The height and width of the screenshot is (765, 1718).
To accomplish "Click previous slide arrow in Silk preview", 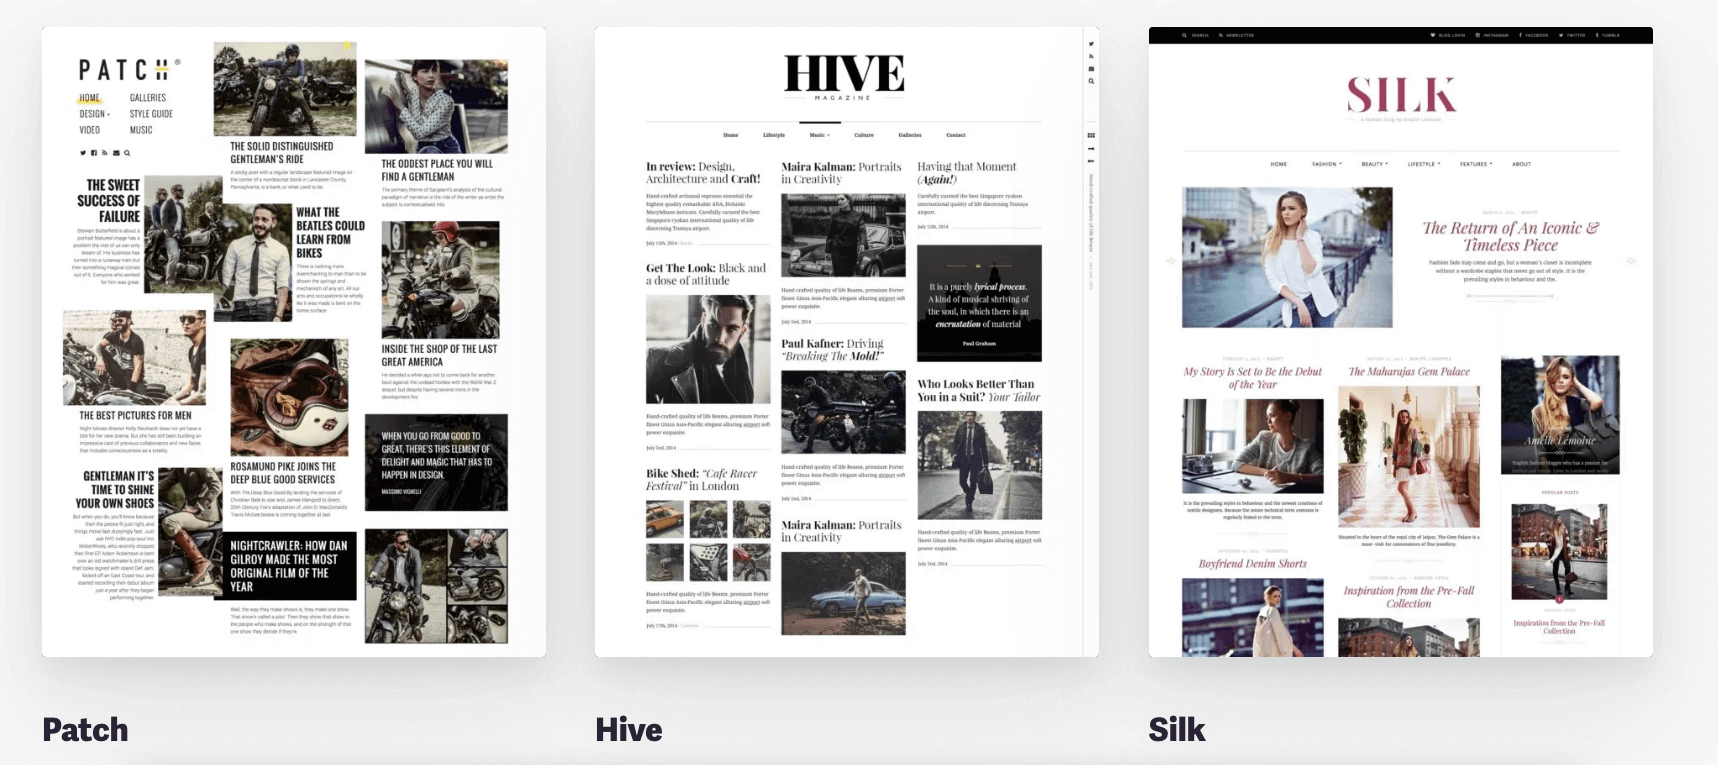I will tap(1170, 261).
